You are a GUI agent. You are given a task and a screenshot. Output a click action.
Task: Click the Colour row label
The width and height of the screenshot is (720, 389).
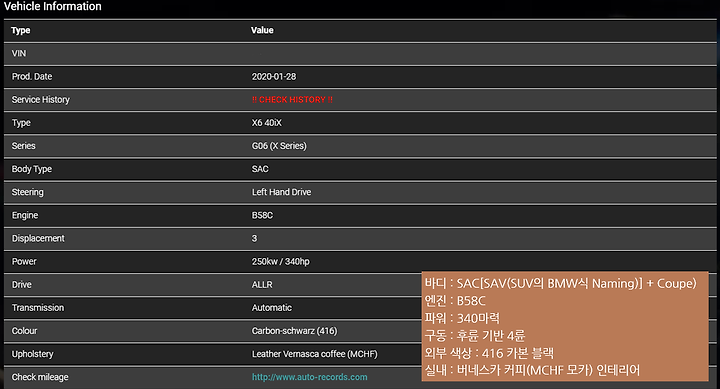(x=24, y=331)
